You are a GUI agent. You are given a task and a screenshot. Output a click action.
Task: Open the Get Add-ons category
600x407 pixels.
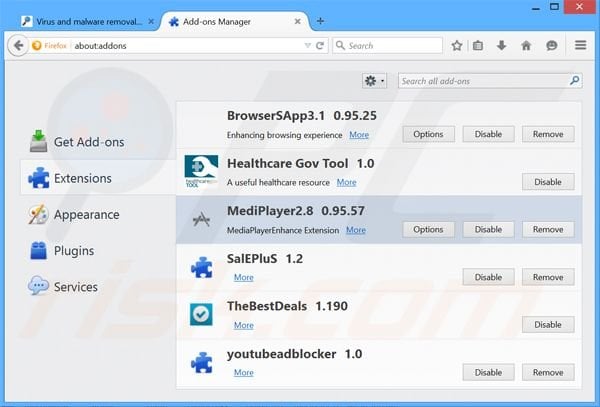98,142
